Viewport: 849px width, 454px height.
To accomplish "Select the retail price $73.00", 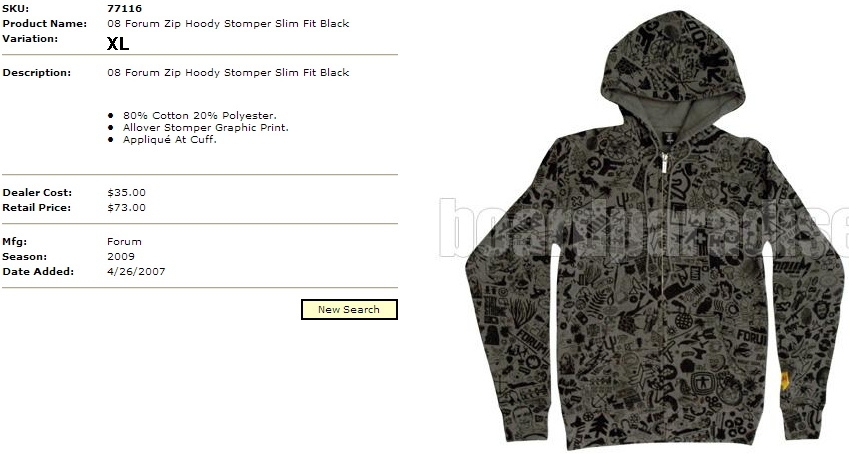I will click(x=126, y=207).
